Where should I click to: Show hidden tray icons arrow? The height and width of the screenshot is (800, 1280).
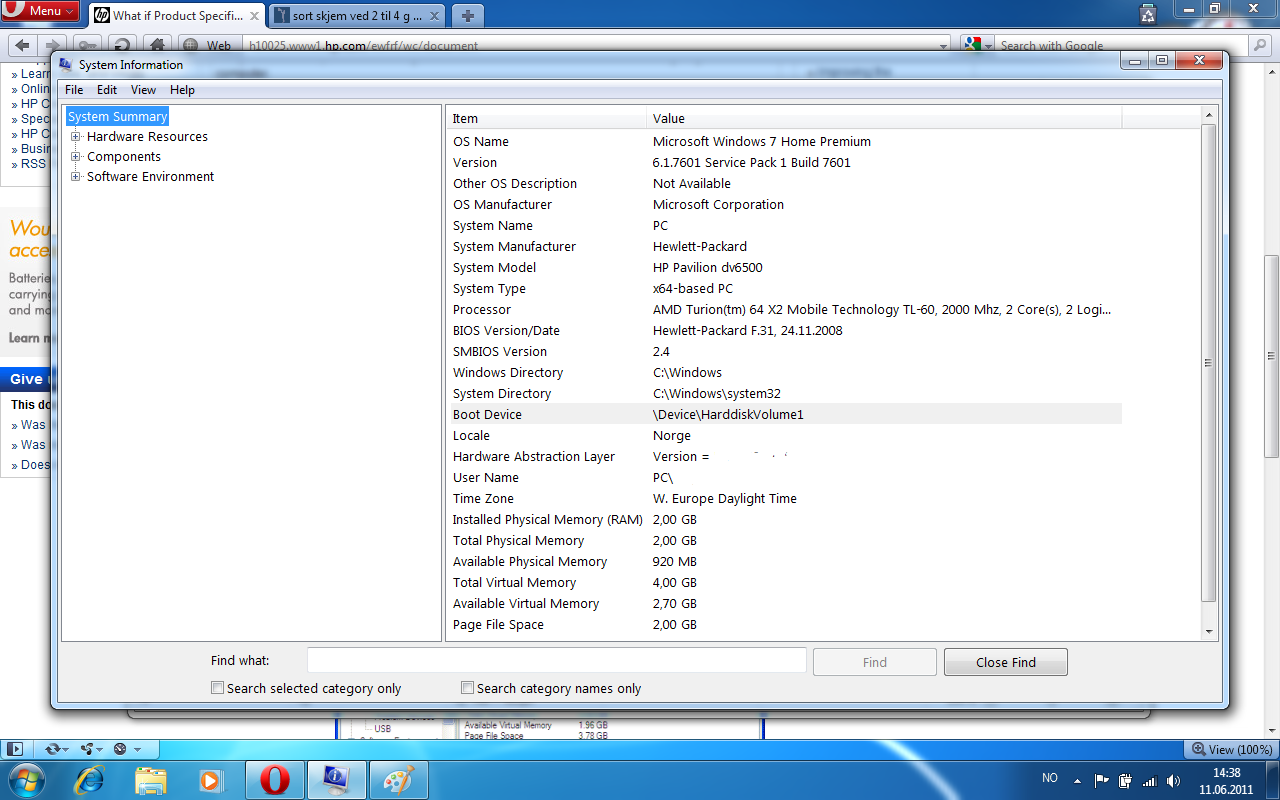pos(1077,781)
